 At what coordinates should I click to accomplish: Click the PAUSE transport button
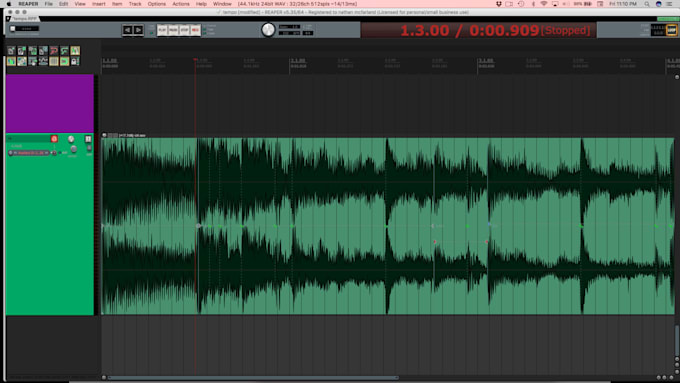(173, 30)
